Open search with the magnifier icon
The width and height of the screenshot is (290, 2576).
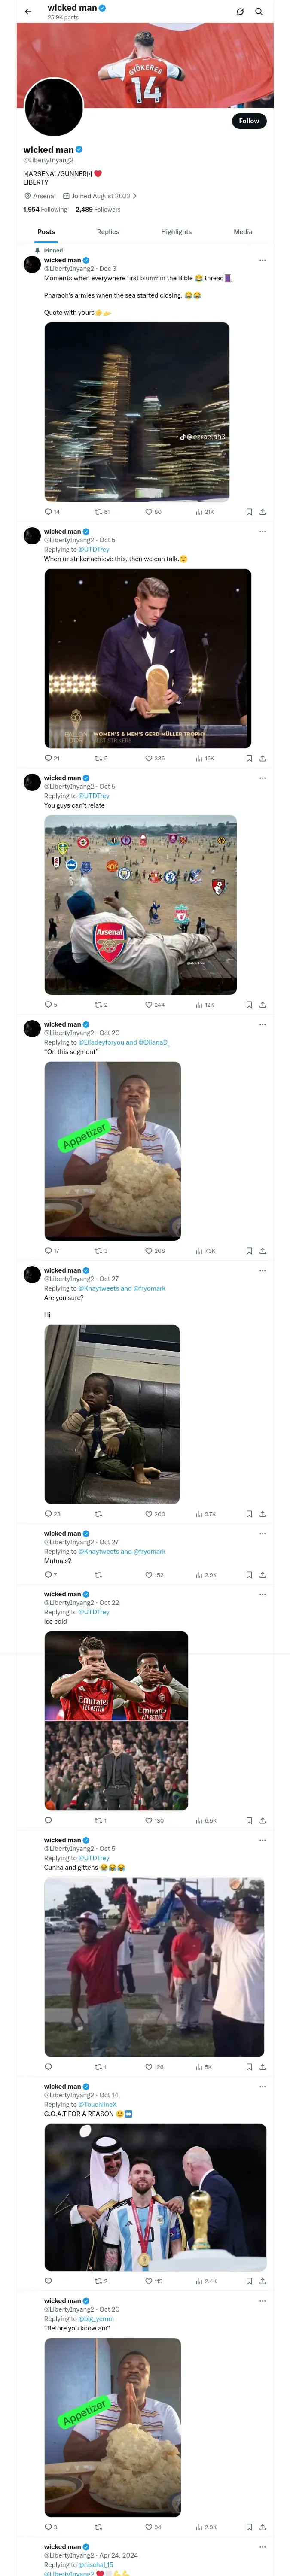[258, 12]
